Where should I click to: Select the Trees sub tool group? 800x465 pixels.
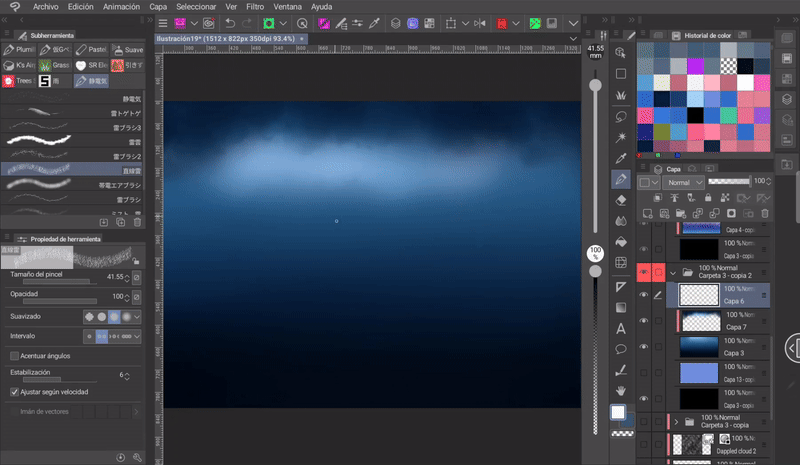click(x=19, y=81)
